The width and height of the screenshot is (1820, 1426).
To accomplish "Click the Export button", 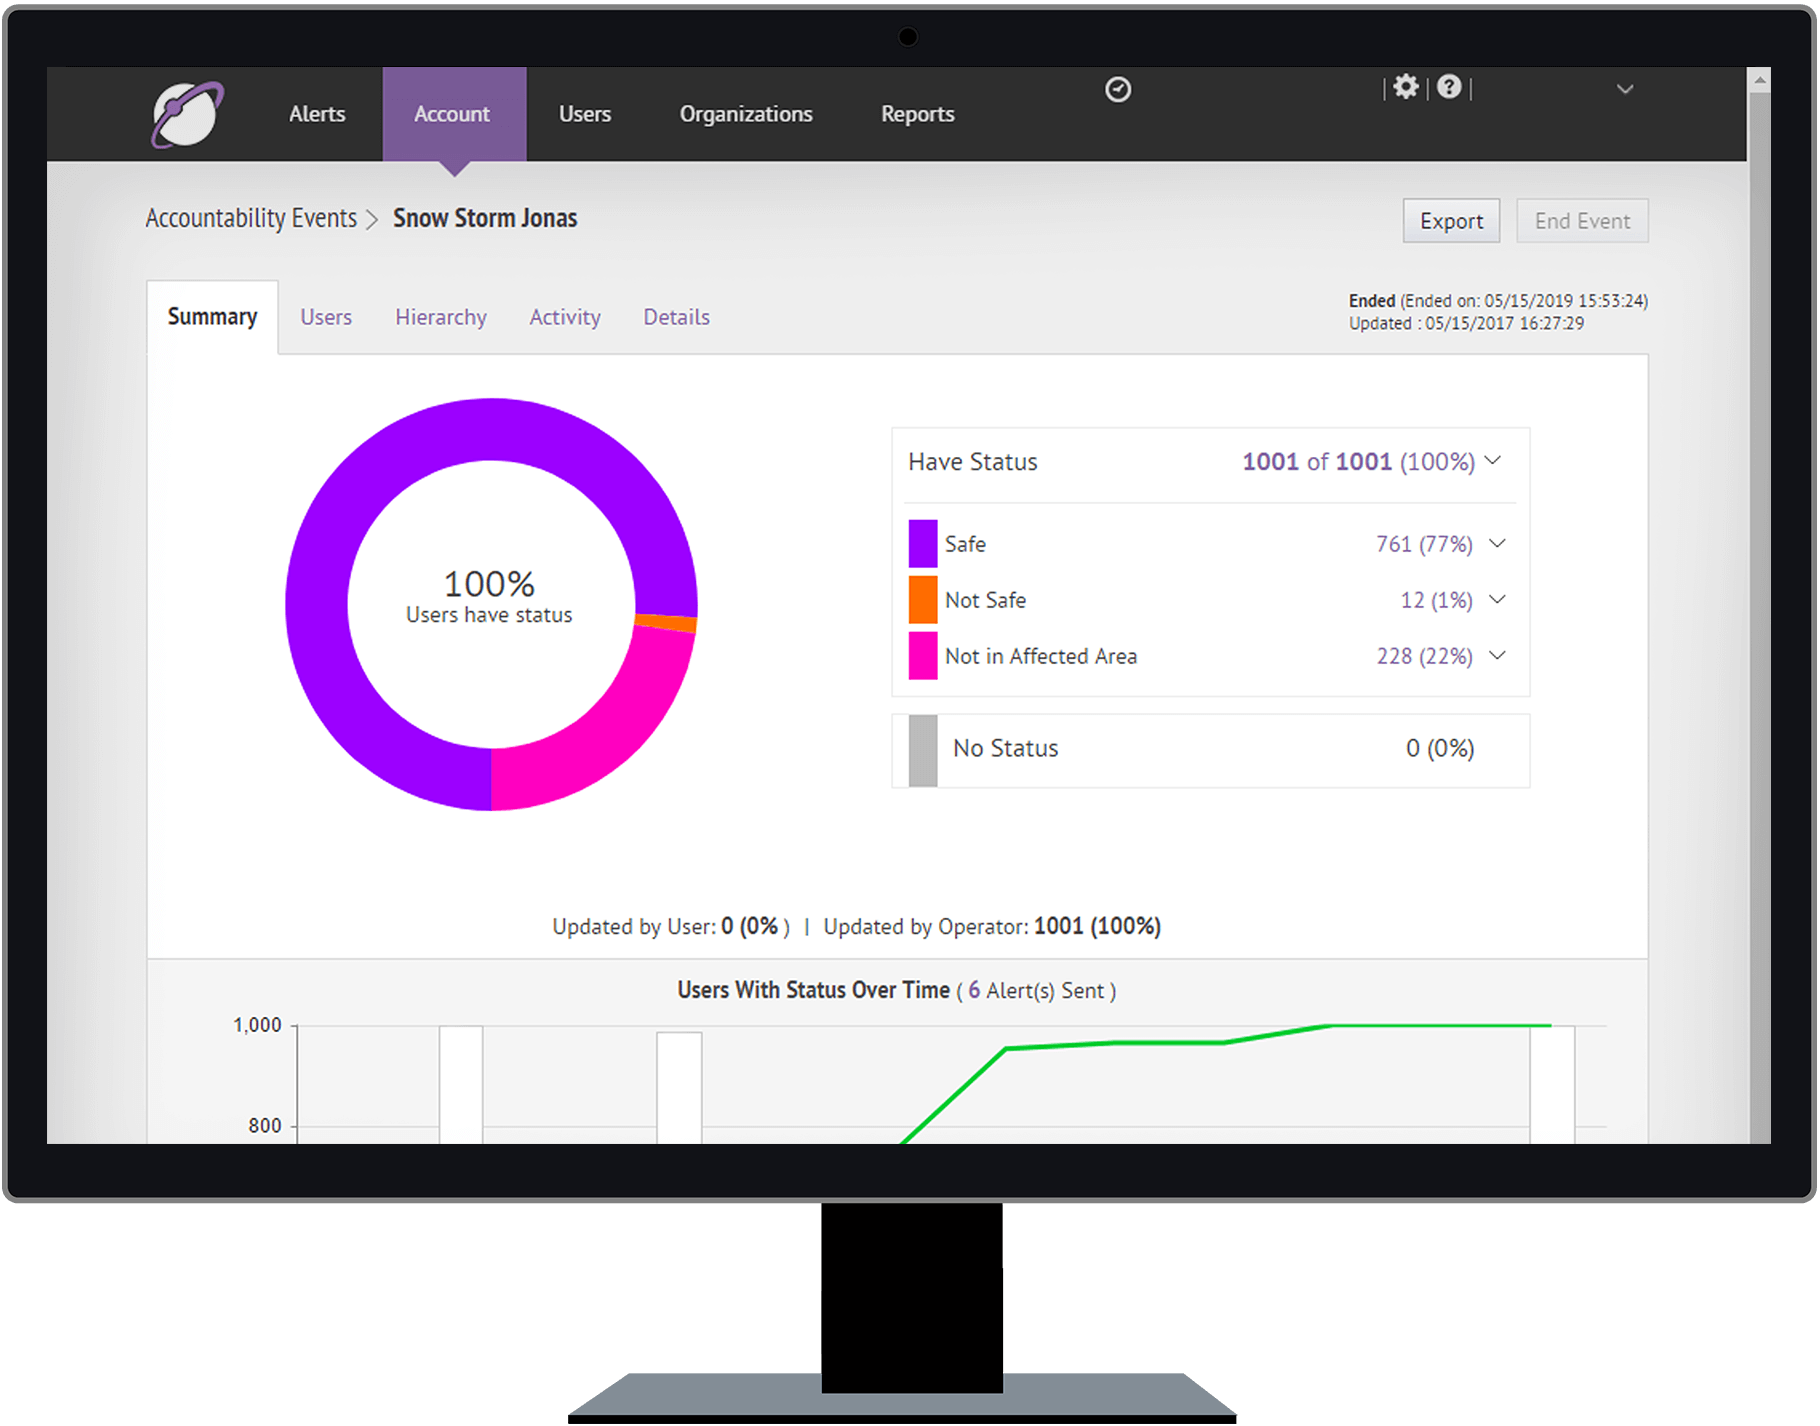I will [x=1451, y=221].
